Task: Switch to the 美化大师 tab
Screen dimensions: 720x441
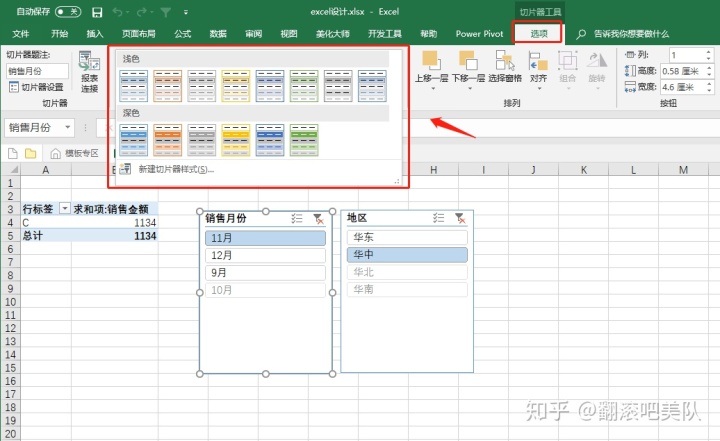Action: click(332, 34)
